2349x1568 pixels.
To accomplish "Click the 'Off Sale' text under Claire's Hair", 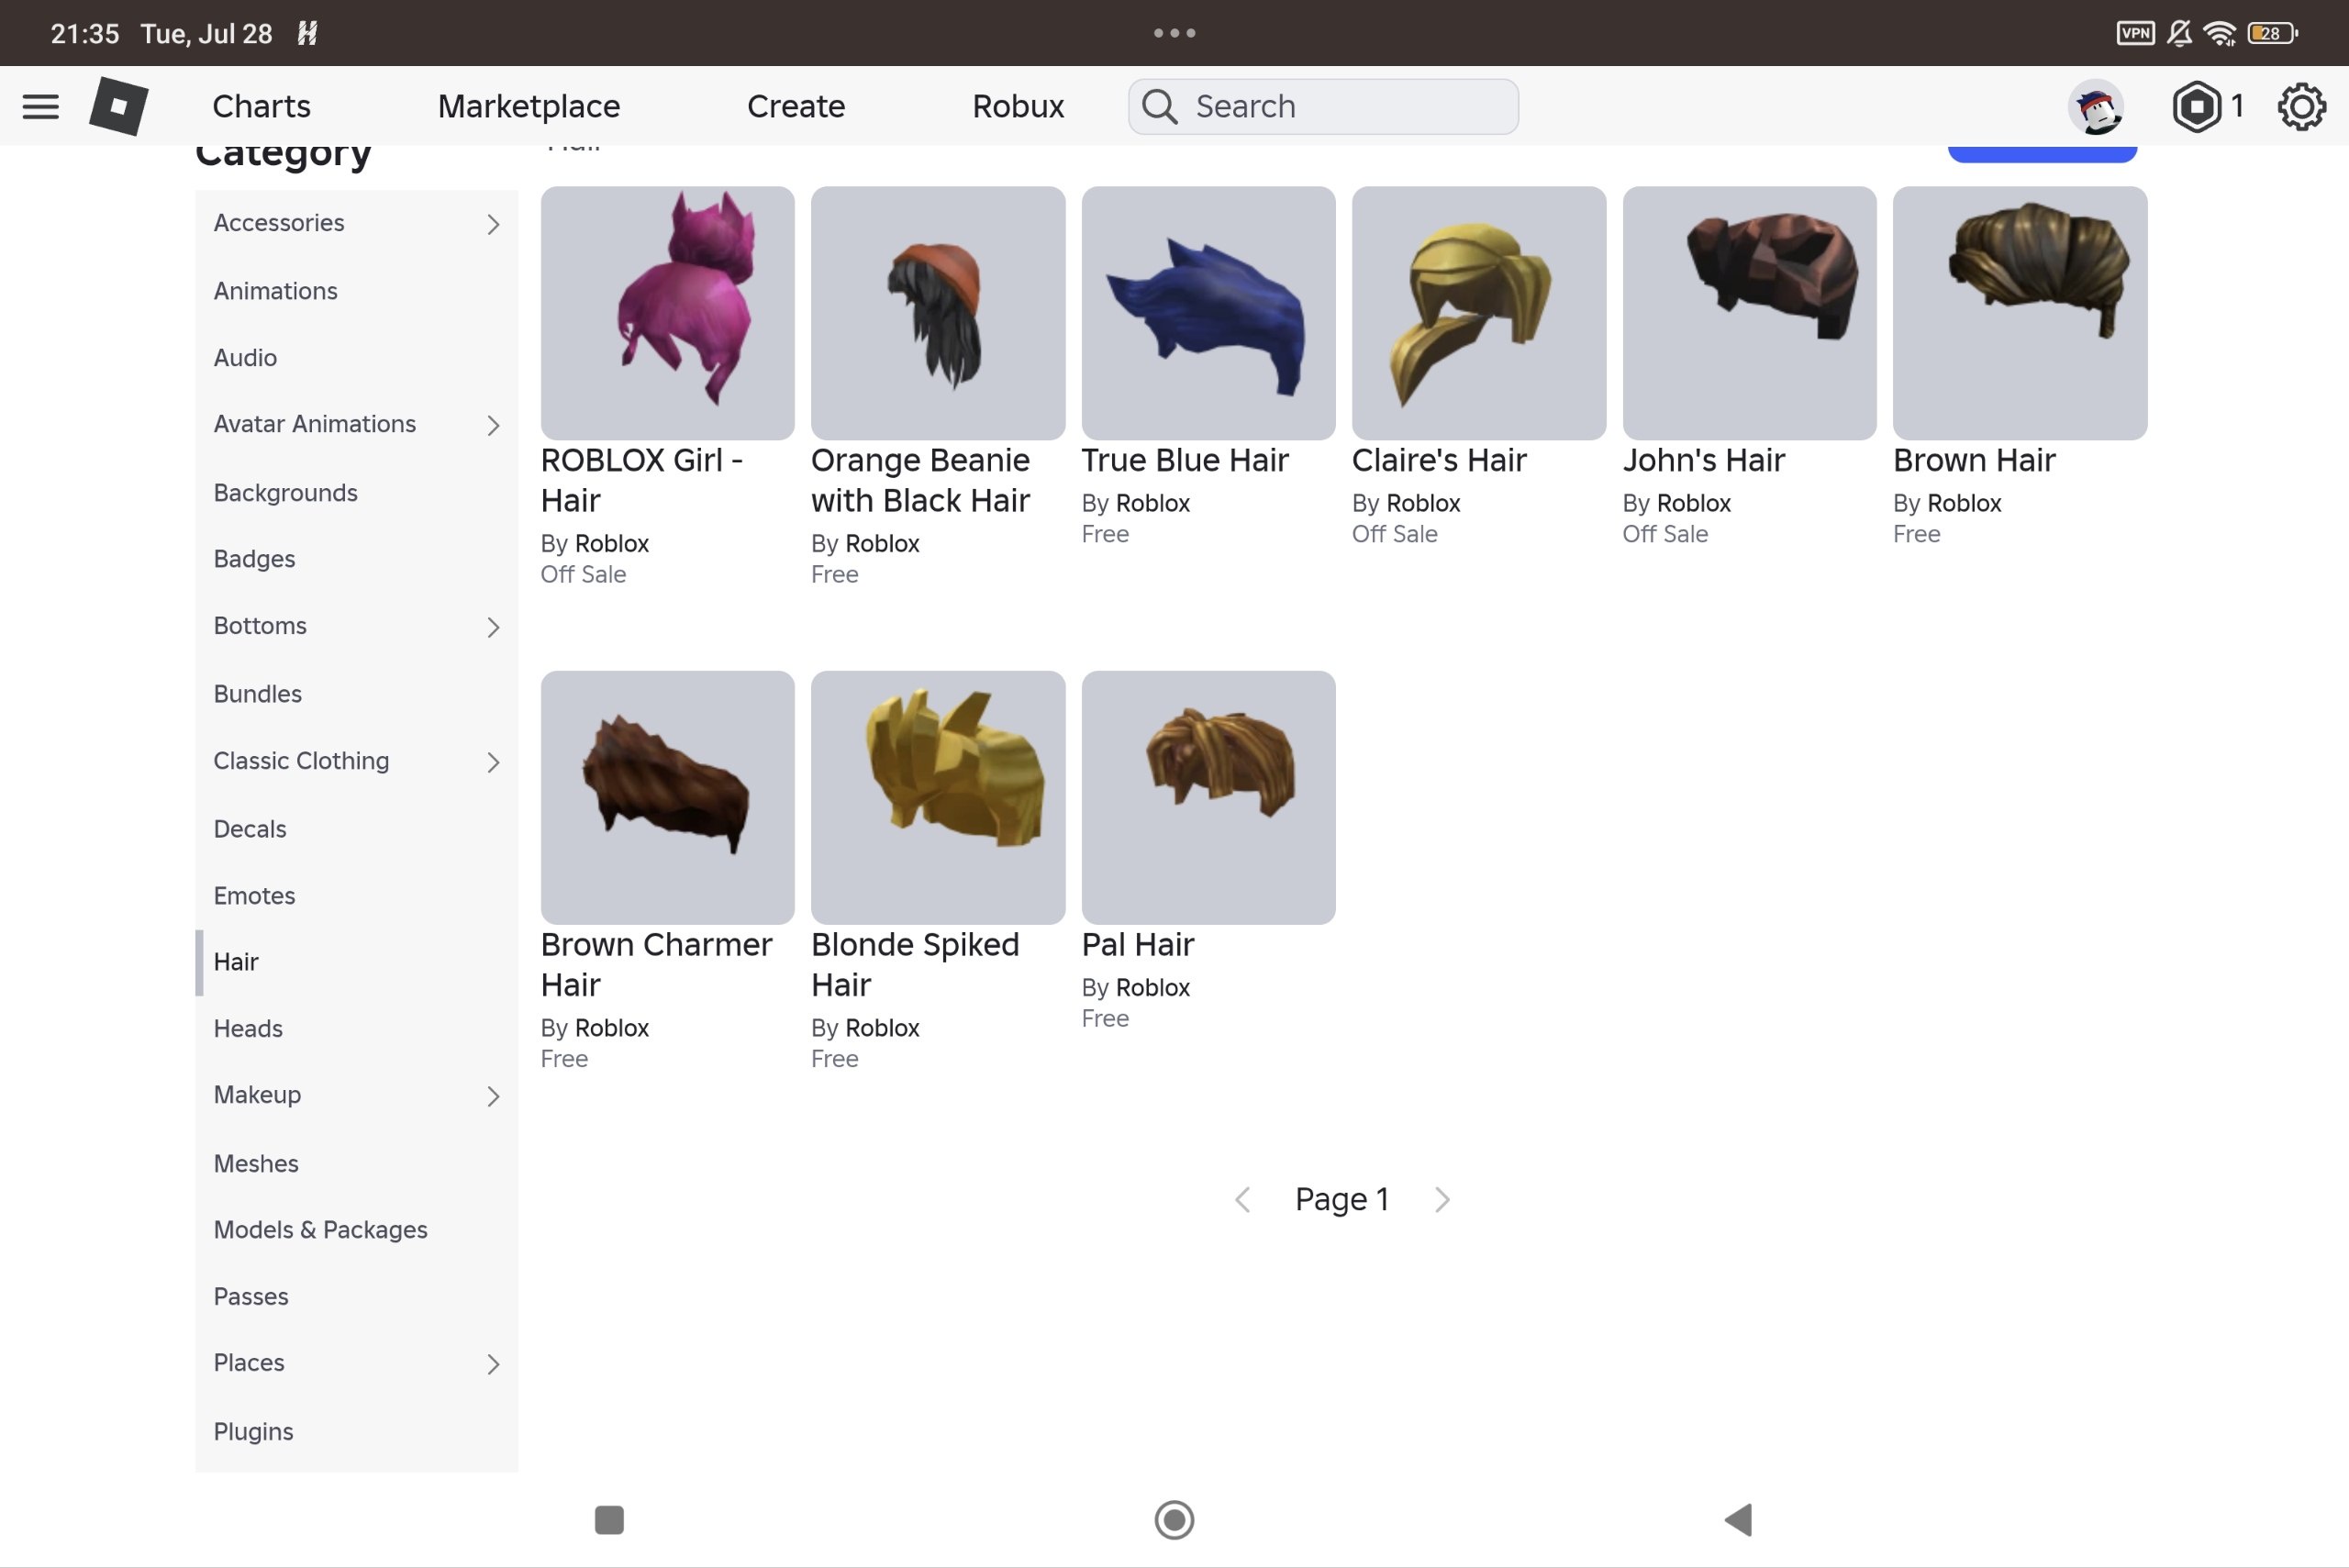I will tap(1395, 534).
